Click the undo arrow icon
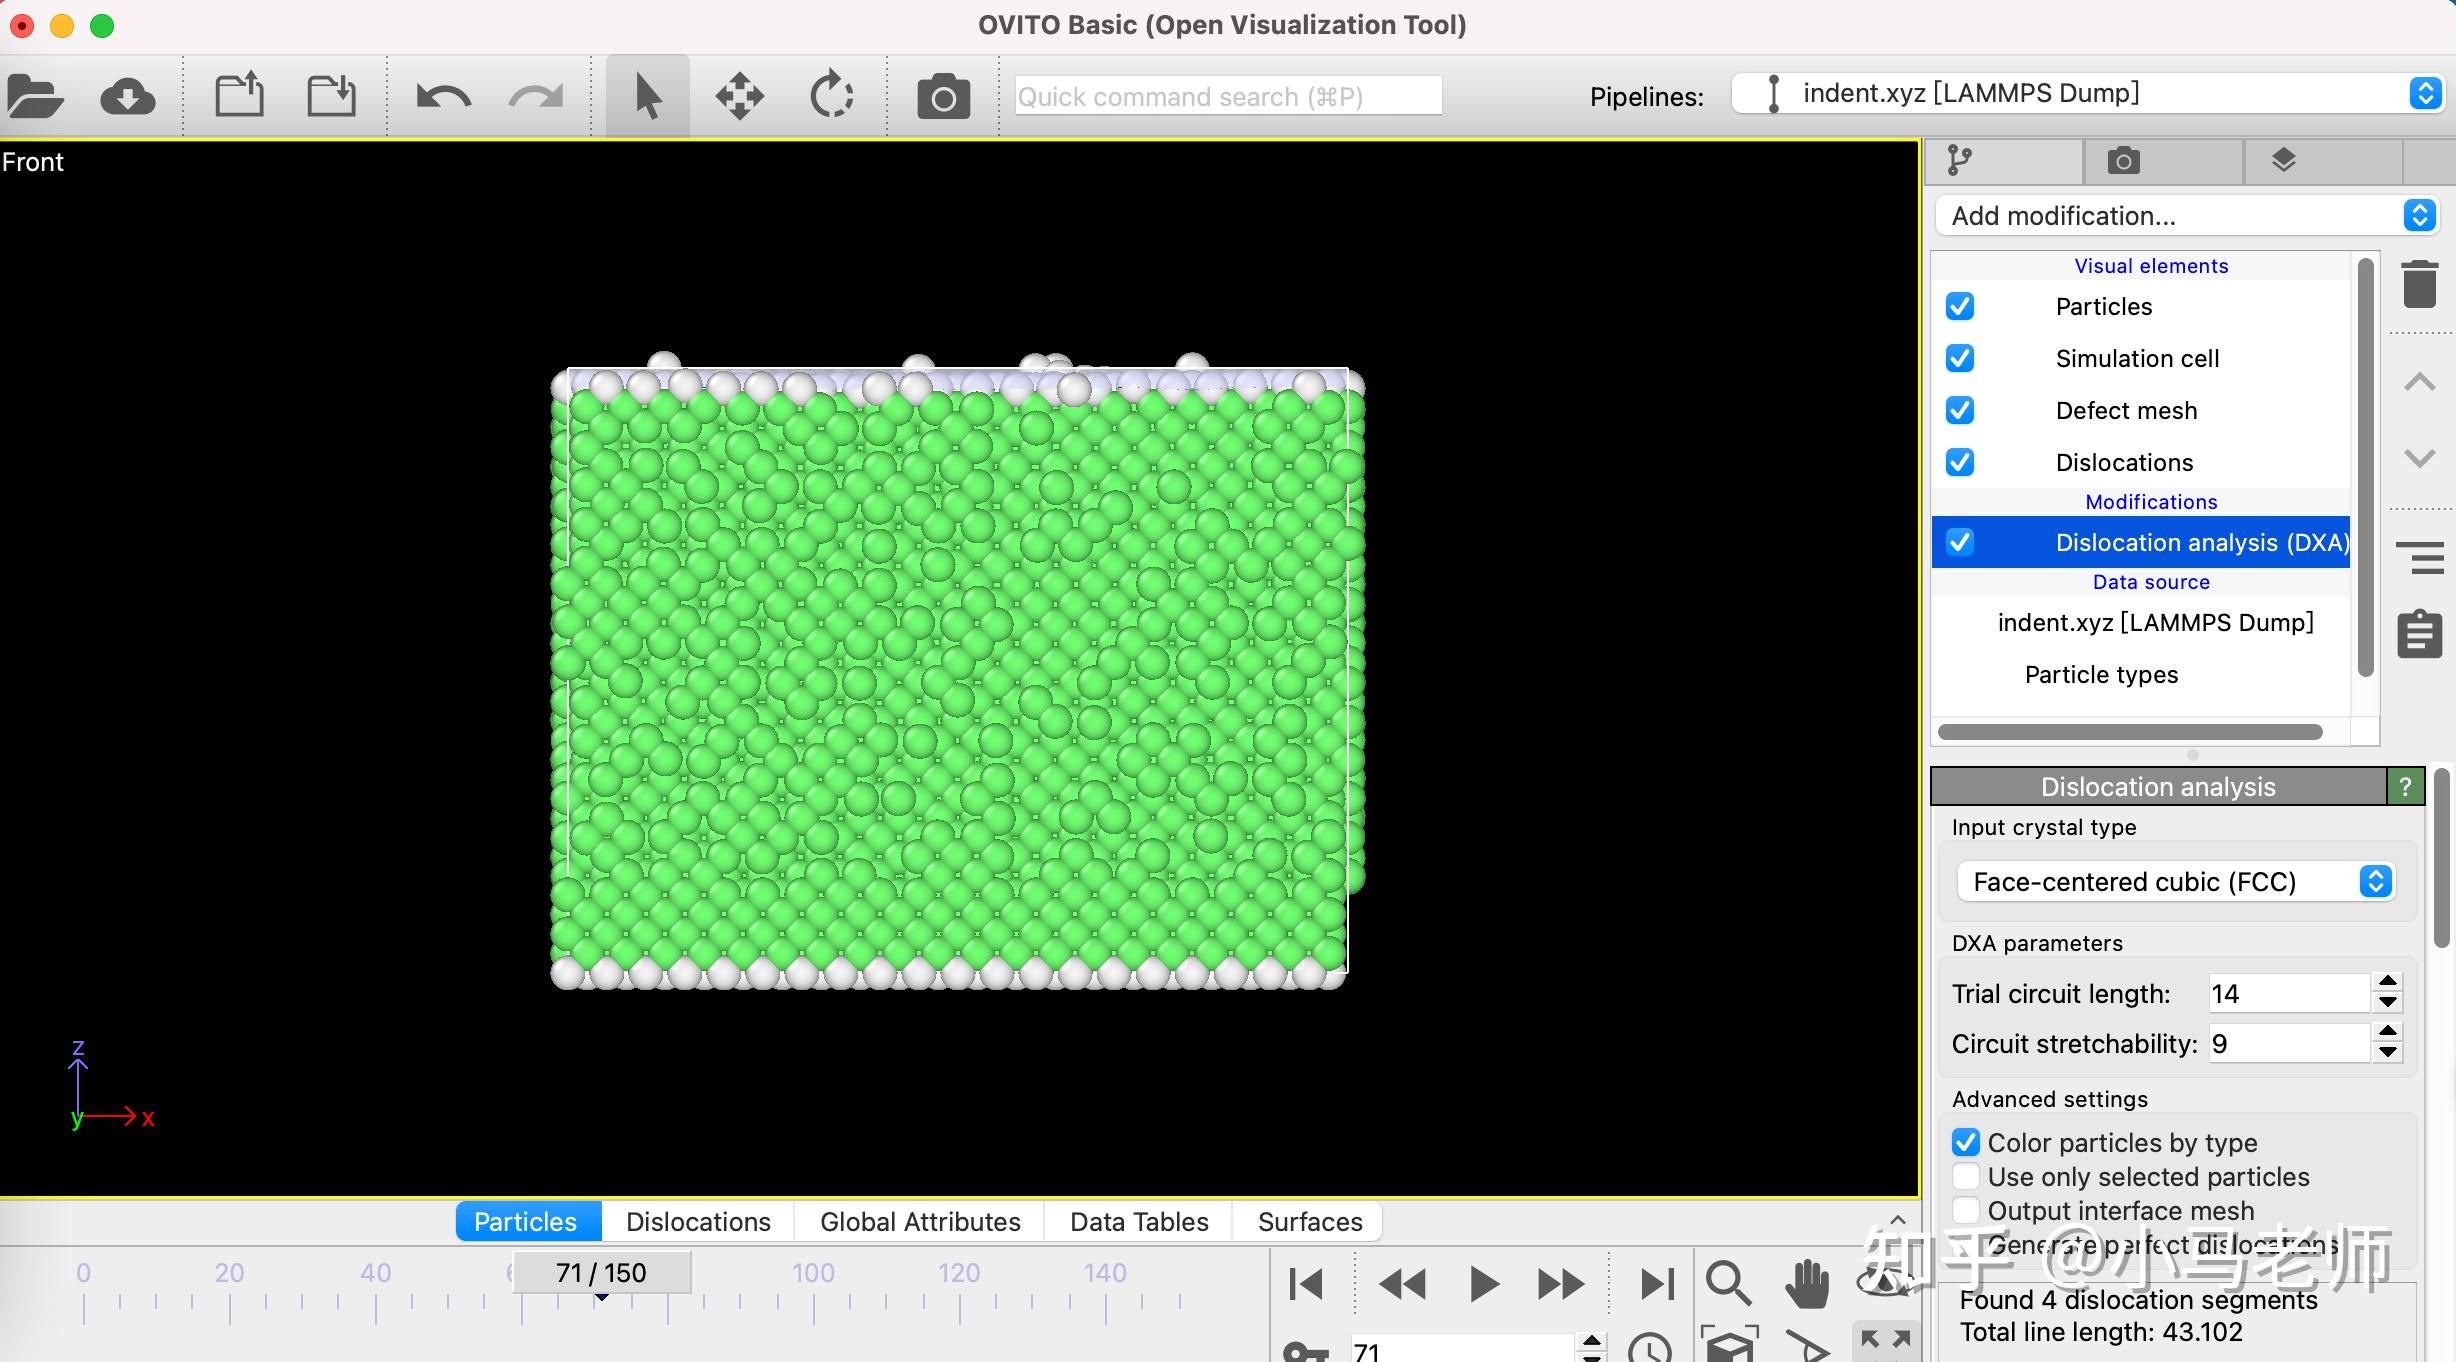This screenshot has height=1362, width=2456. [x=443, y=97]
